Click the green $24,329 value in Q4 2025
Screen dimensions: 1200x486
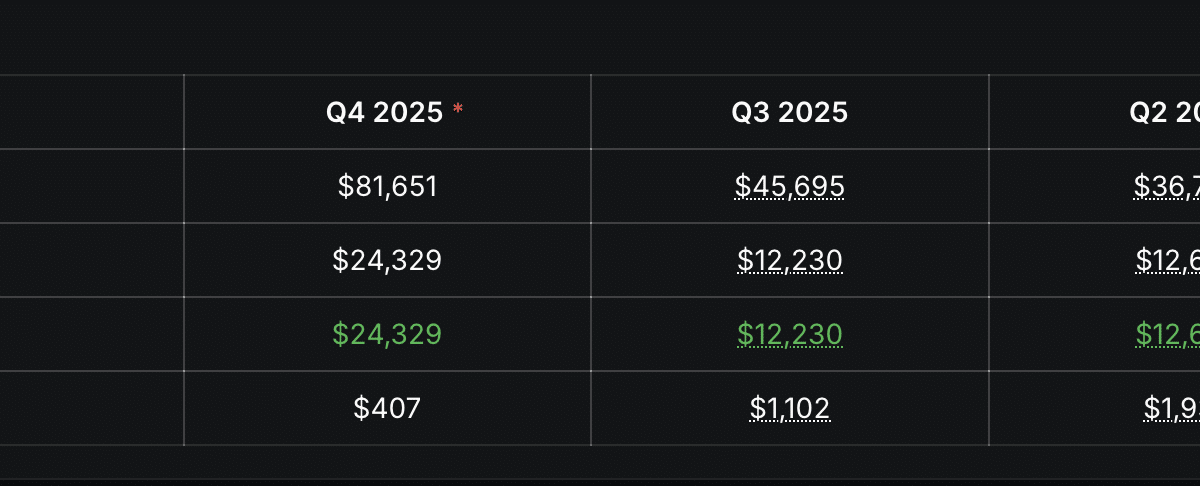click(x=387, y=334)
